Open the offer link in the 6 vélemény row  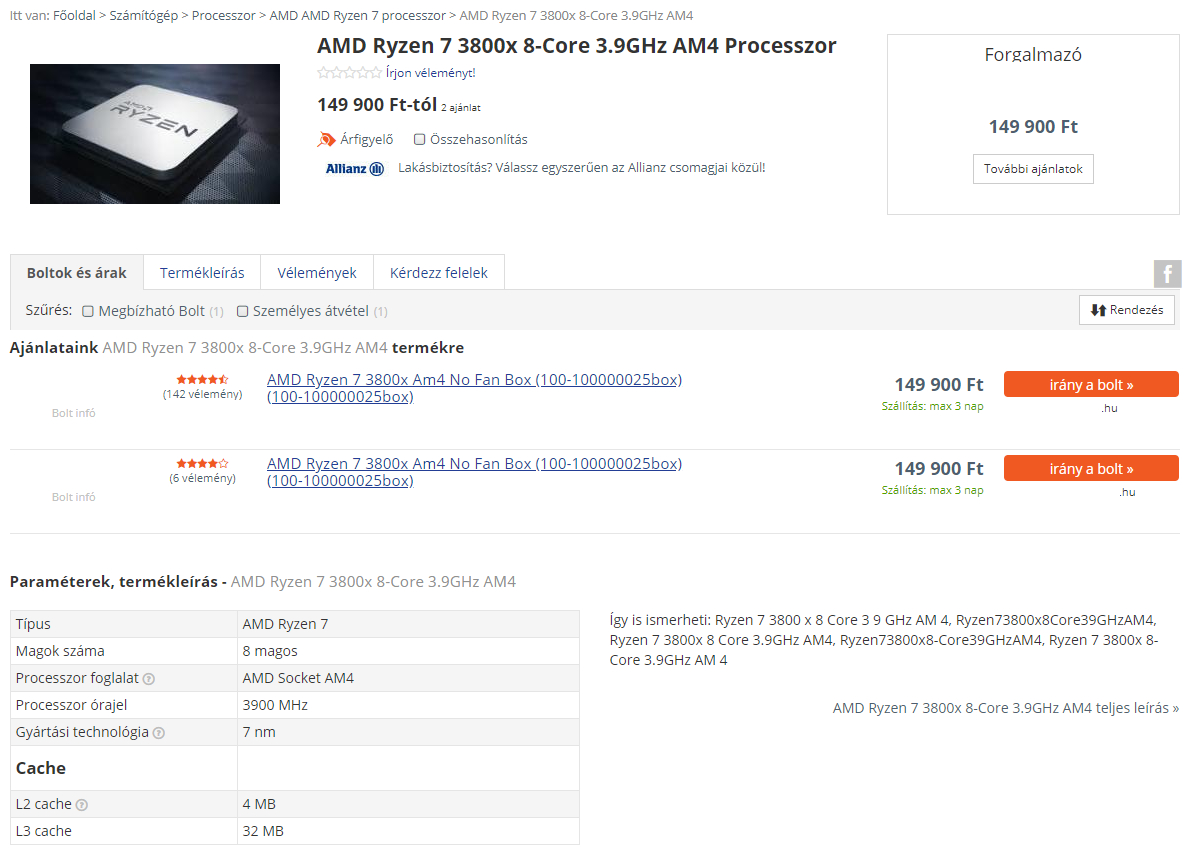(475, 473)
